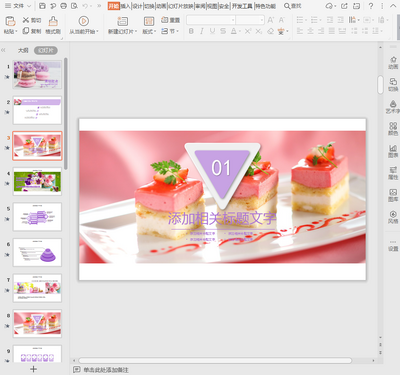This screenshot has height=375, width=400.
Task: Click the Layout (版式) icon
Action: click(149, 21)
